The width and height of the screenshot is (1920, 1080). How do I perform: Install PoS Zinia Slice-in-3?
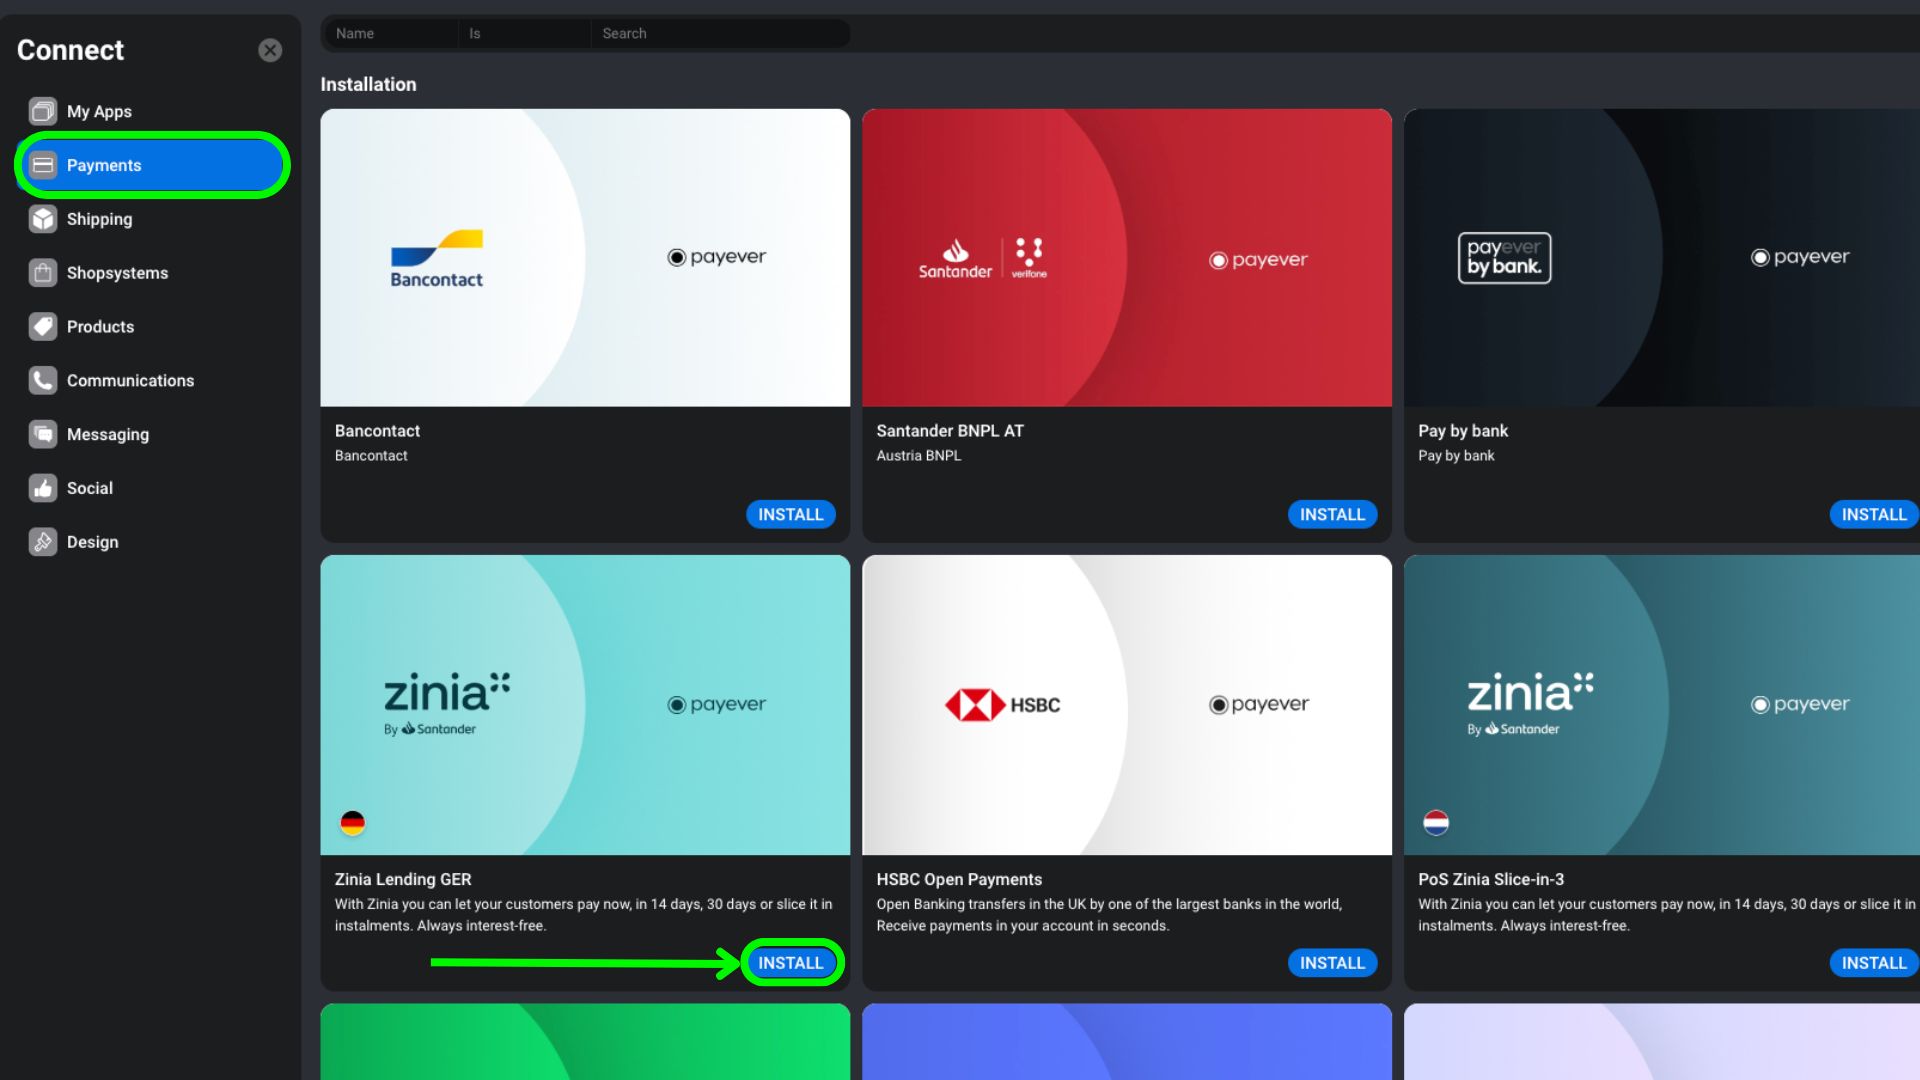pyautogui.click(x=1874, y=963)
